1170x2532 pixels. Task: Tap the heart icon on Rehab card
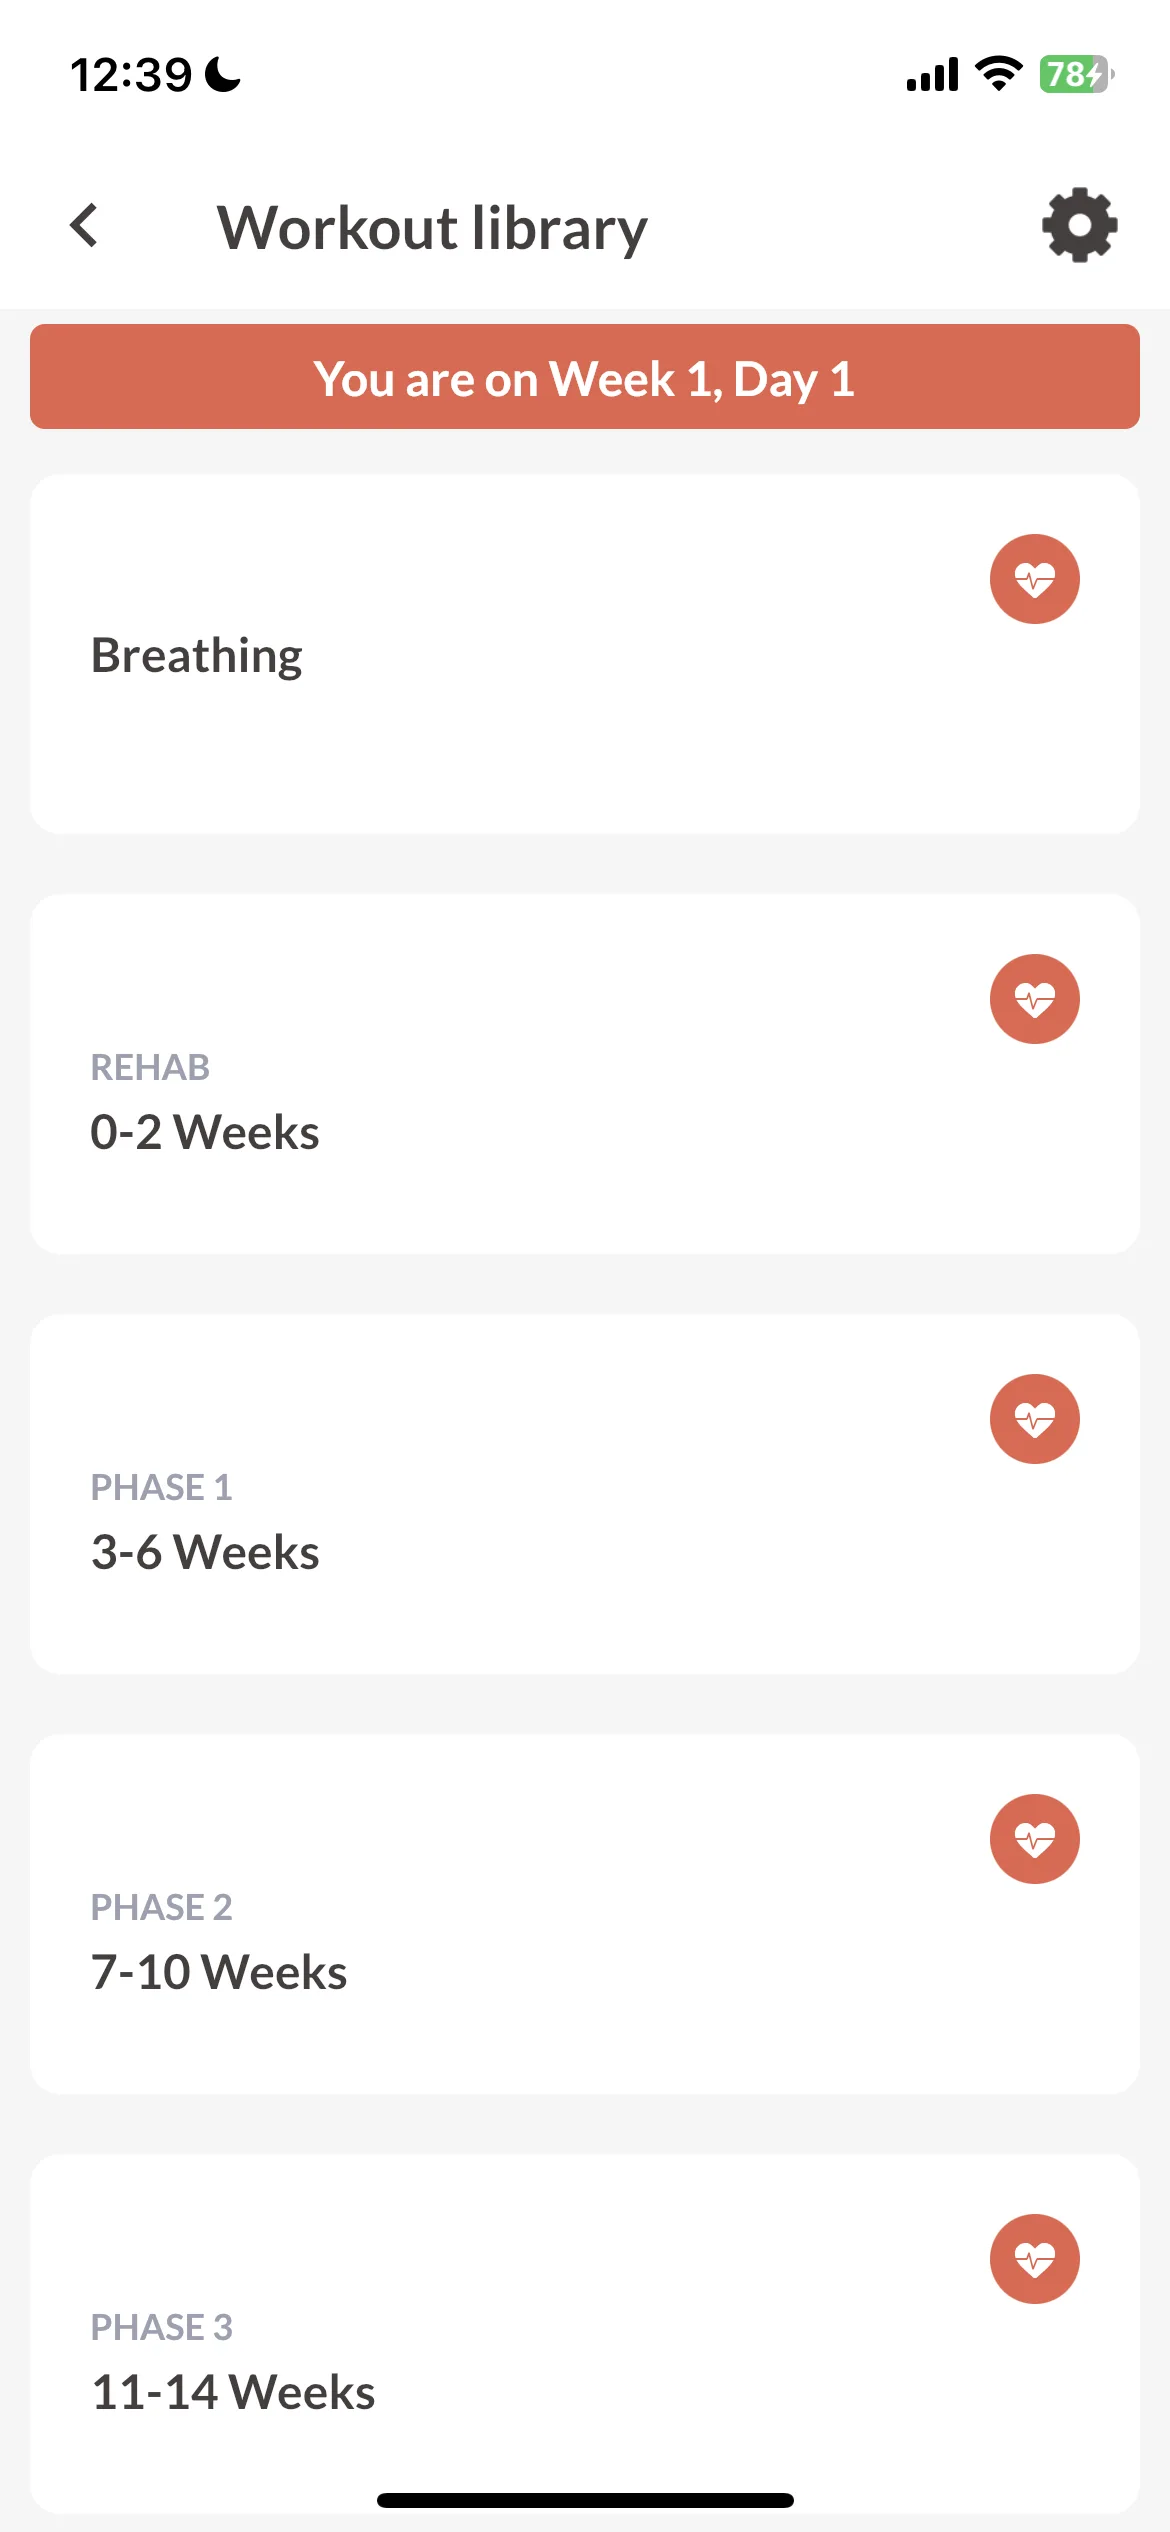point(1034,999)
